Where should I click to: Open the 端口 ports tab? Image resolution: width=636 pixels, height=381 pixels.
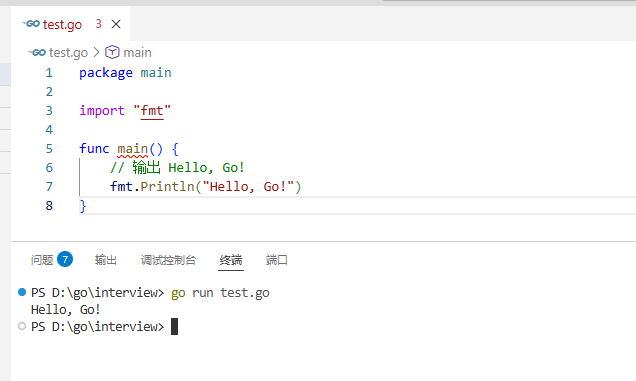click(x=277, y=260)
